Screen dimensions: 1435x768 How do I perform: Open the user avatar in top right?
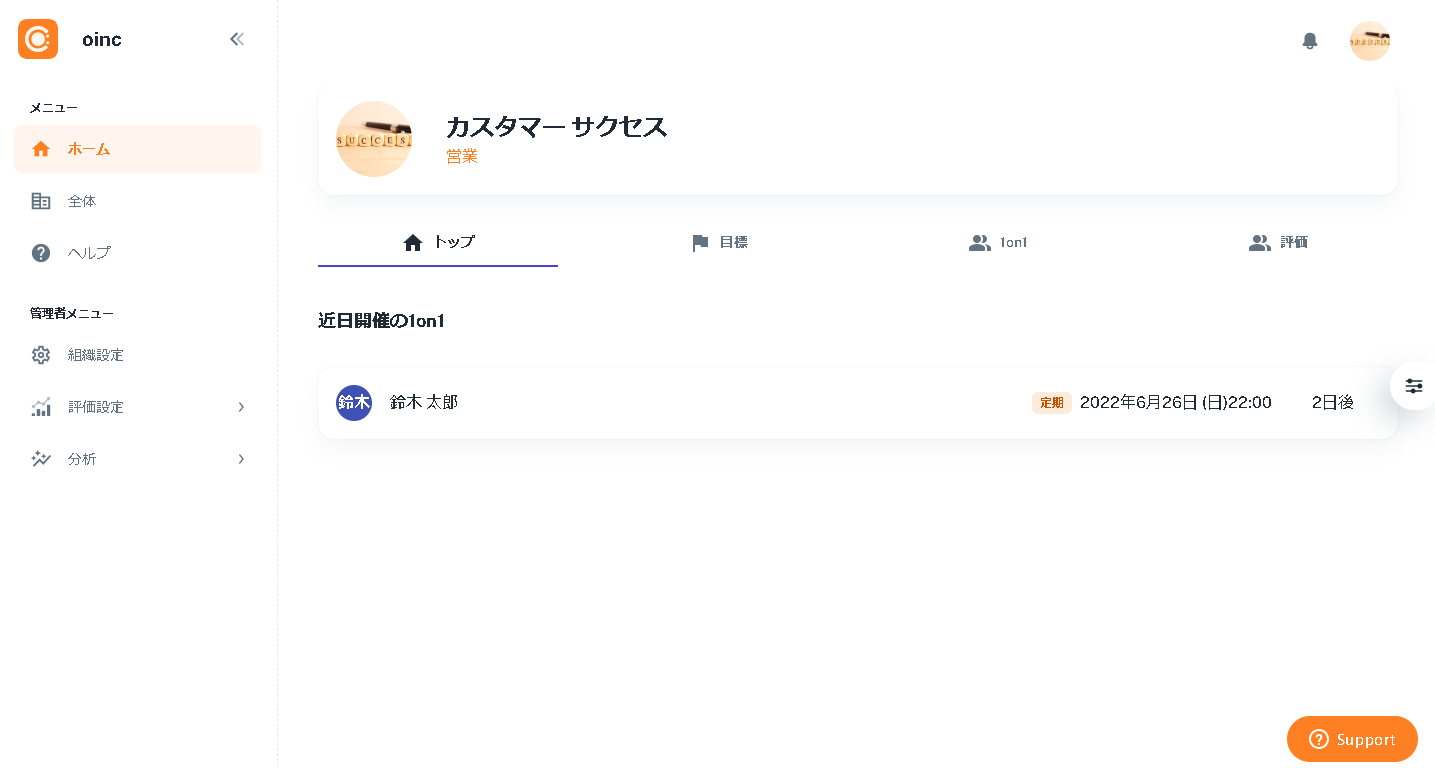click(x=1369, y=41)
